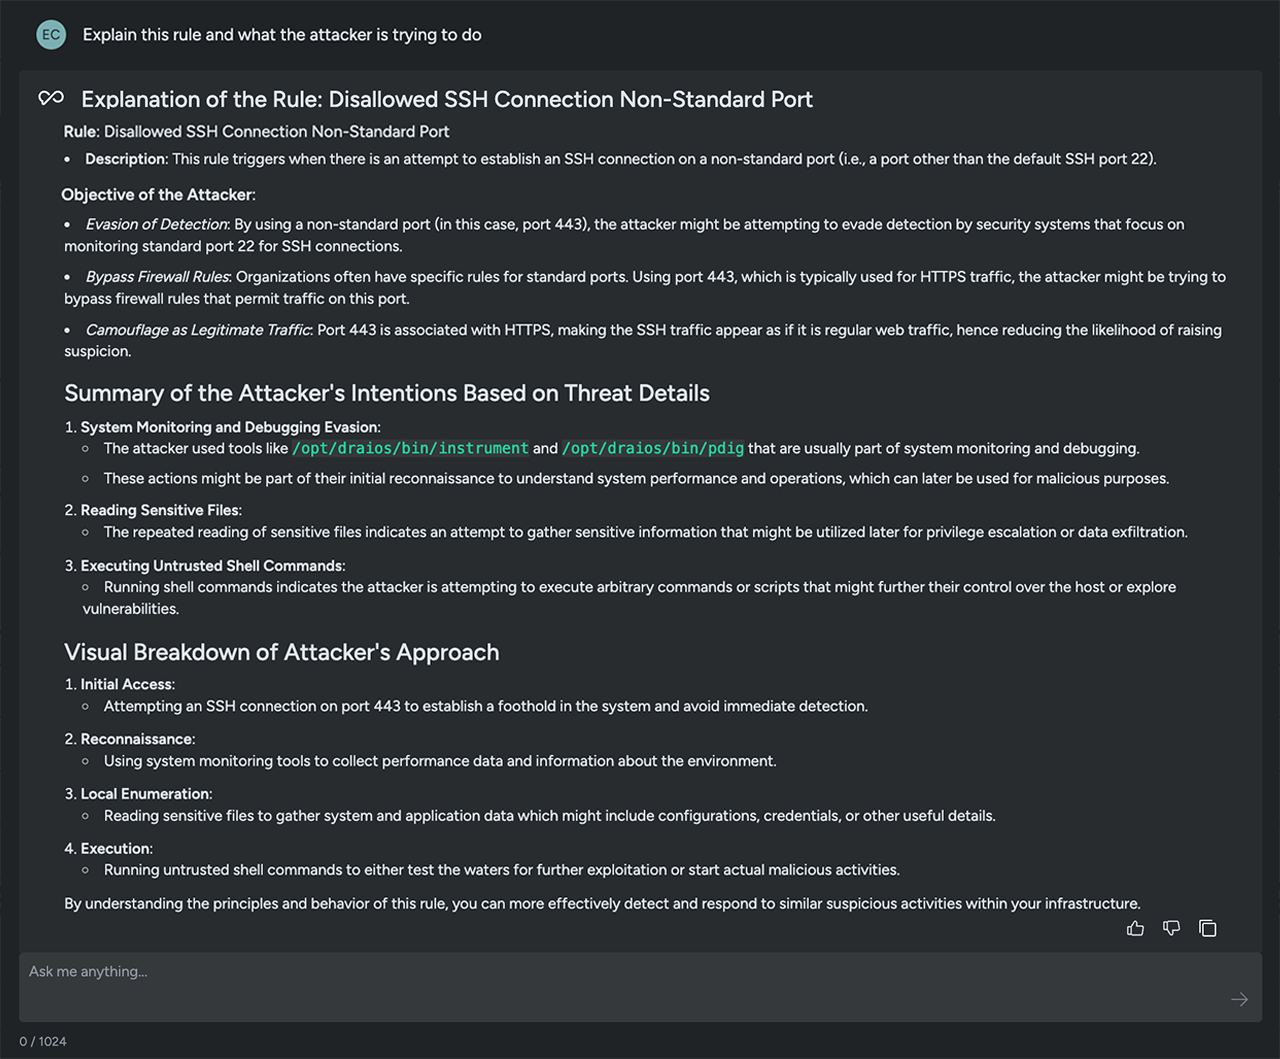Click the EC user avatar
Viewport: 1280px width, 1059px height.
(51, 34)
